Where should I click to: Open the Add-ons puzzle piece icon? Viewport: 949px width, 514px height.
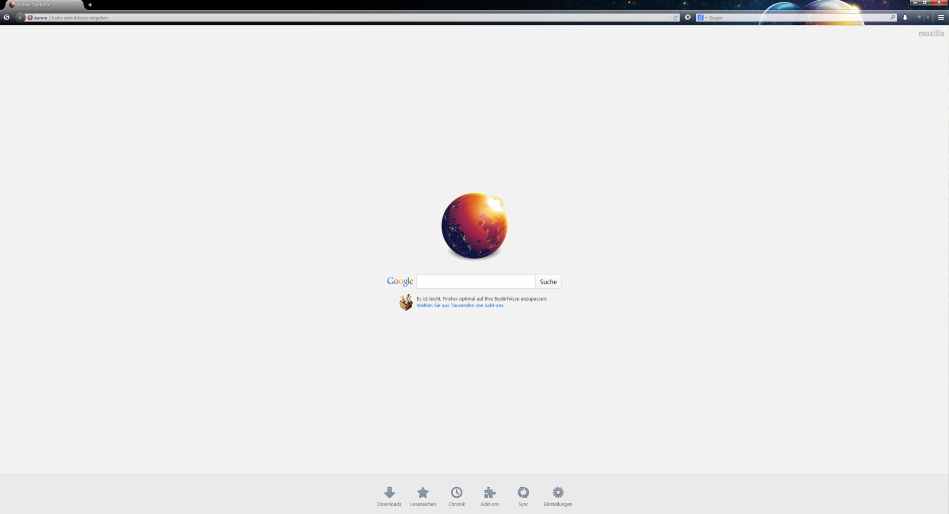(x=490, y=492)
